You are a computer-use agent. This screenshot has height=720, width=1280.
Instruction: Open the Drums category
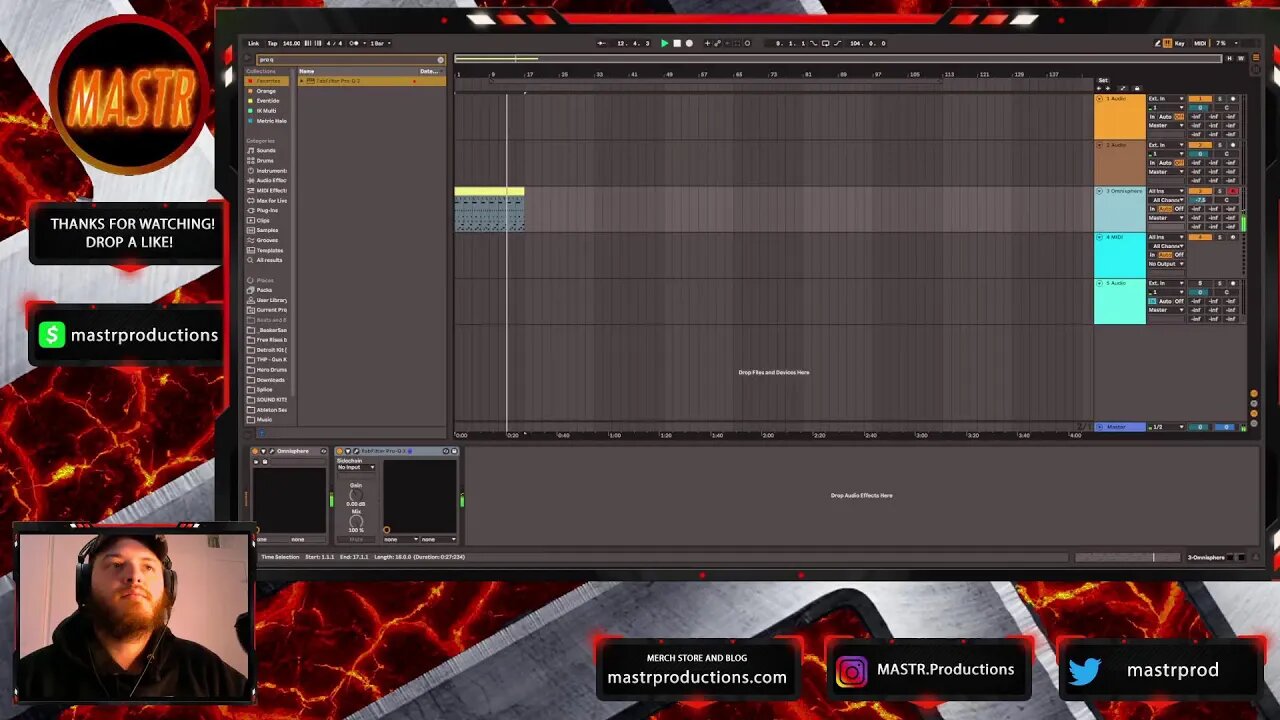click(x=265, y=160)
